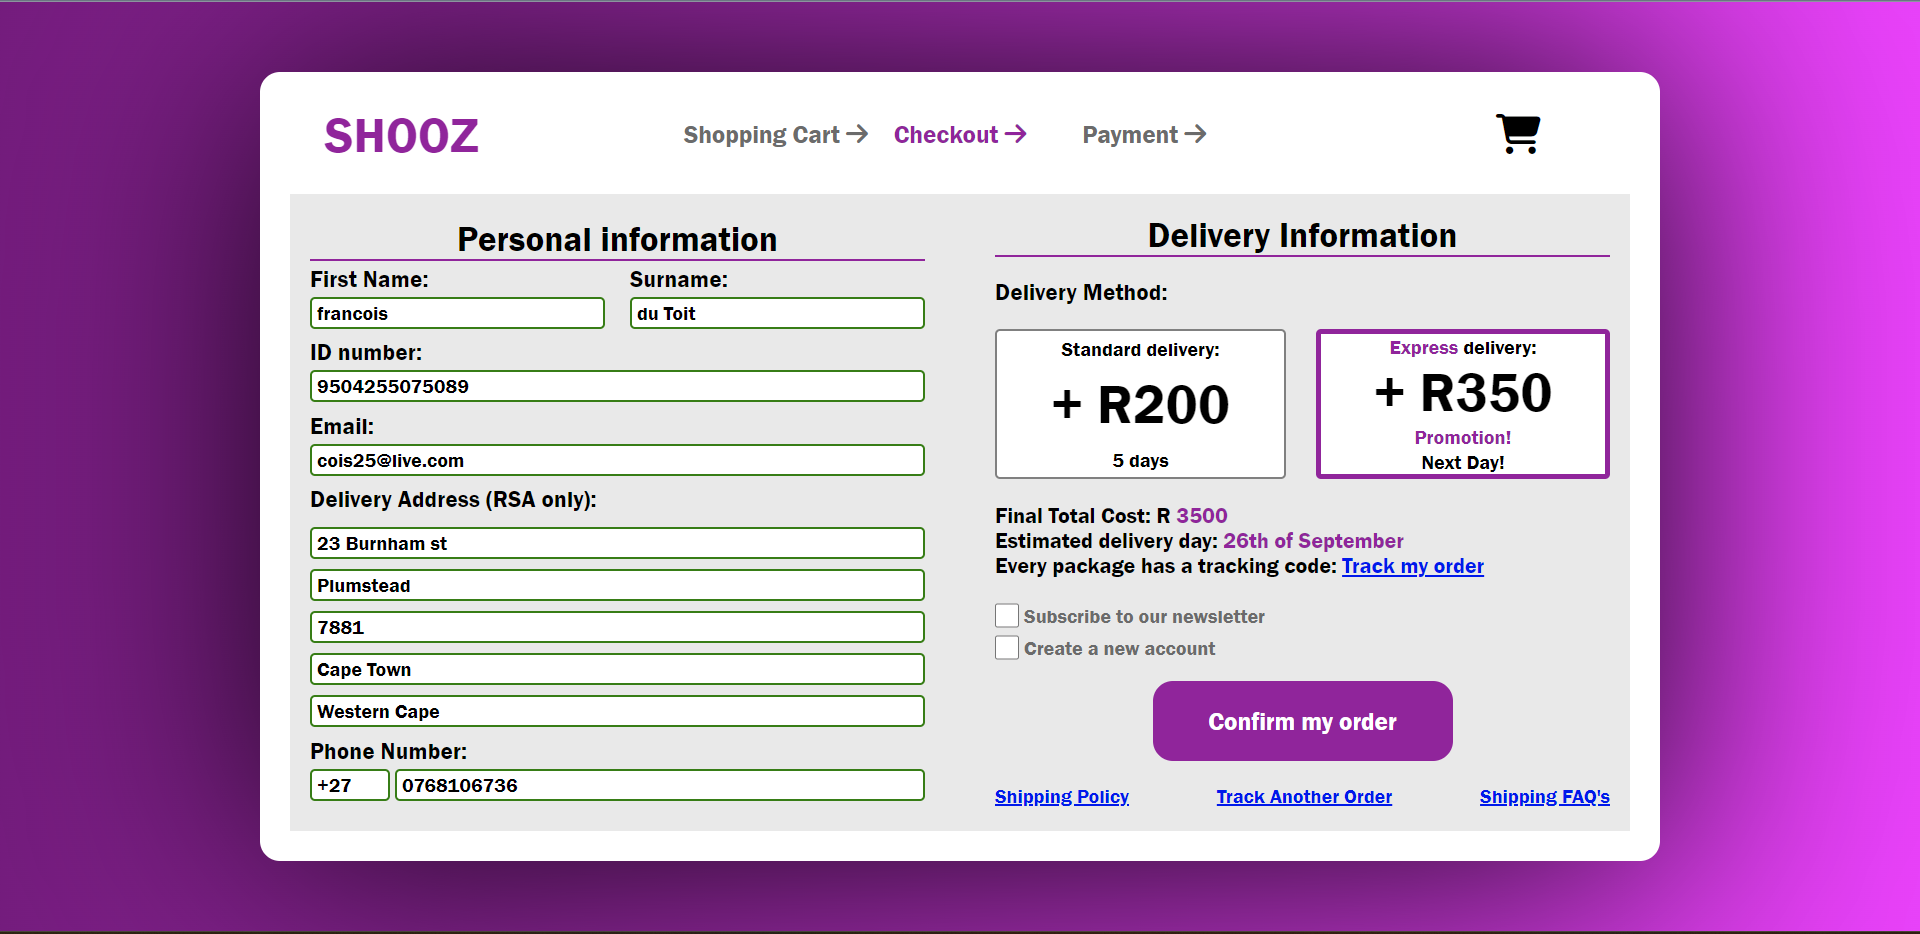Open the shopping cart icon
The image size is (1920, 934).
click(x=1518, y=134)
